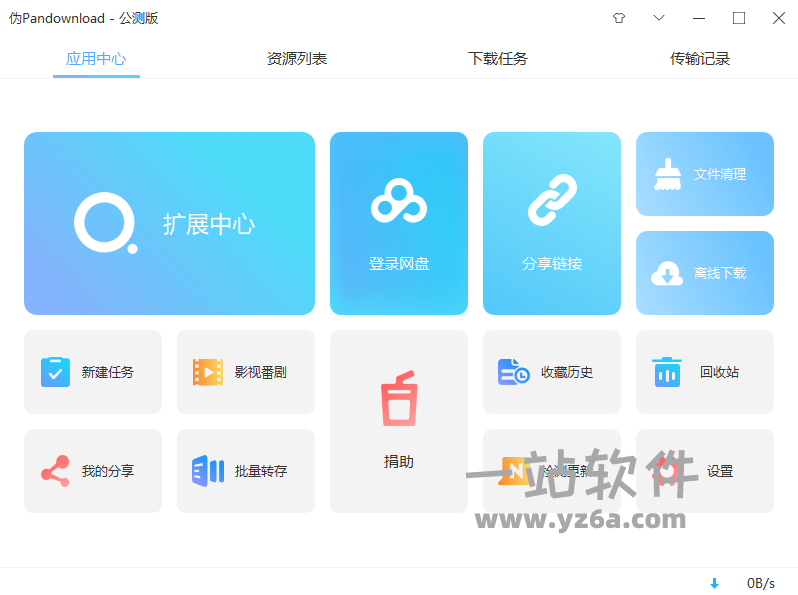The width and height of the screenshot is (798, 595).
Task: Click the chain link icon for 分享链接
Action: [552, 200]
